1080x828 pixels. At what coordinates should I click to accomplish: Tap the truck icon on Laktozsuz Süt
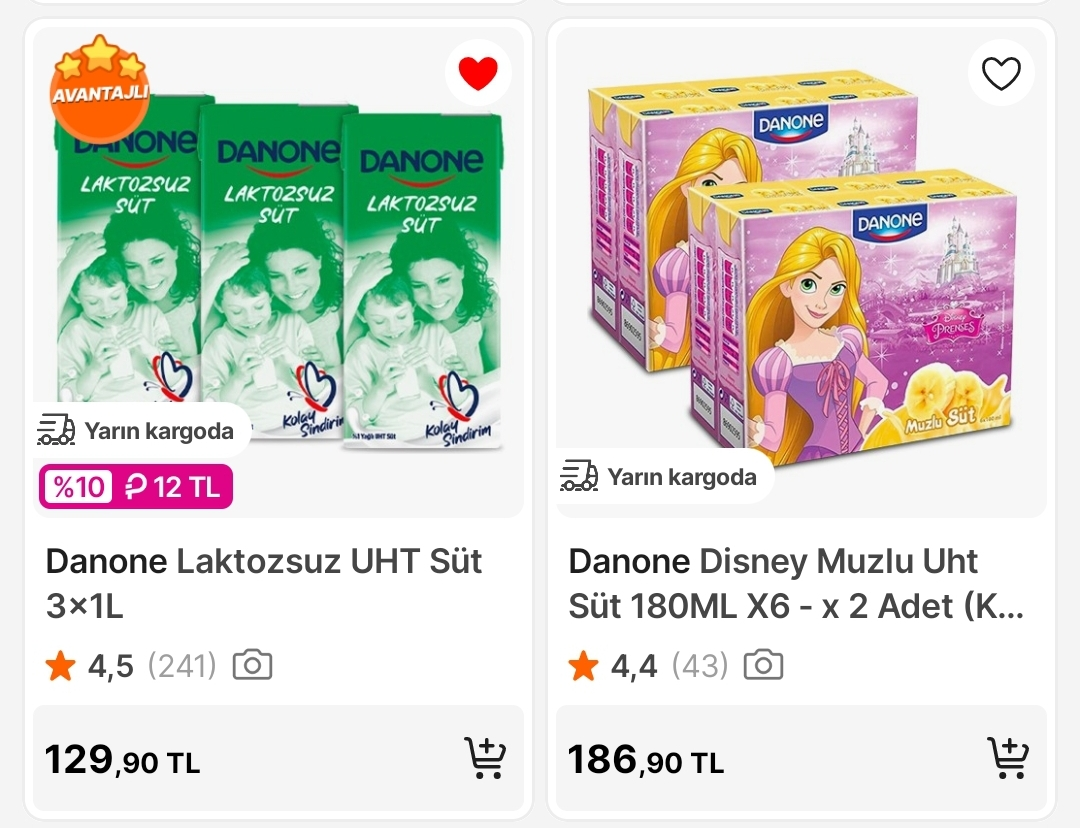click(56, 430)
